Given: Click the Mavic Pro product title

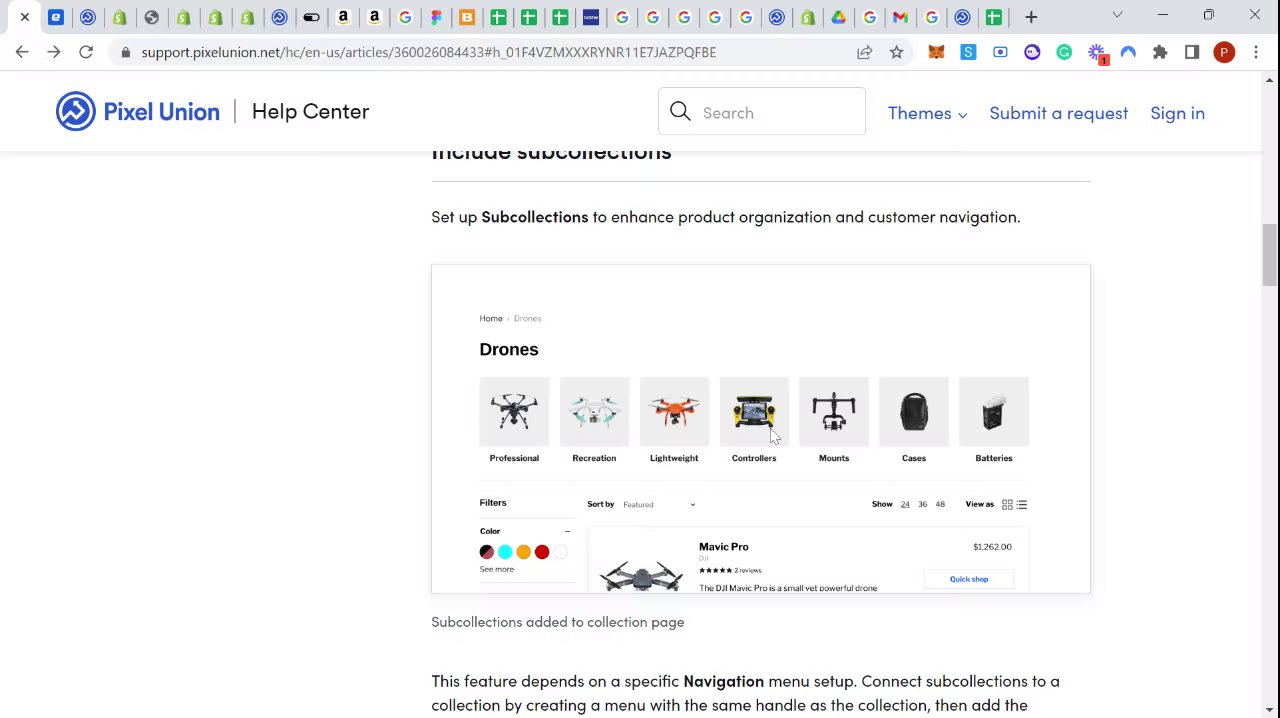Looking at the screenshot, I should point(723,547).
